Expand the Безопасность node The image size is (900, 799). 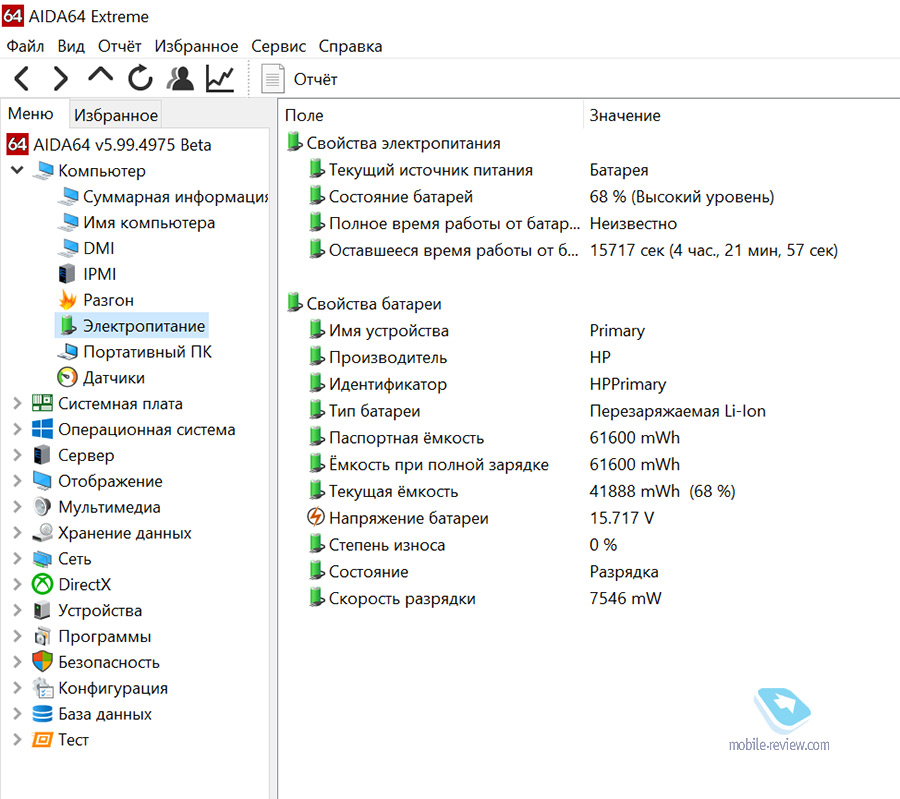[x=17, y=662]
